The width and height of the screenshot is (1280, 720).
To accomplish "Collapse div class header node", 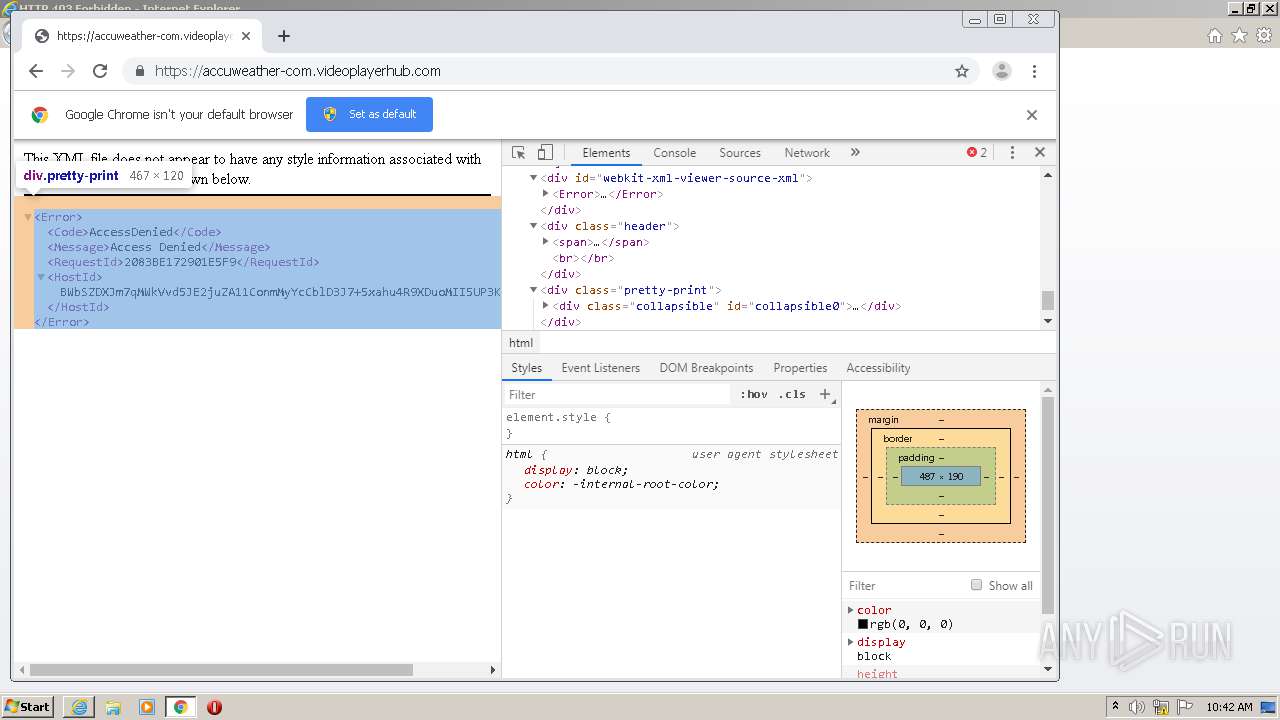I will (x=534, y=226).
